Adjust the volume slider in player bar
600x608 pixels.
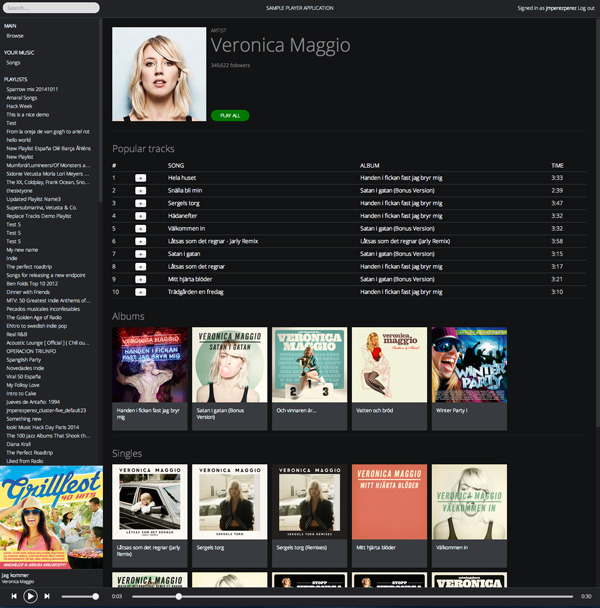(x=80, y=596)
